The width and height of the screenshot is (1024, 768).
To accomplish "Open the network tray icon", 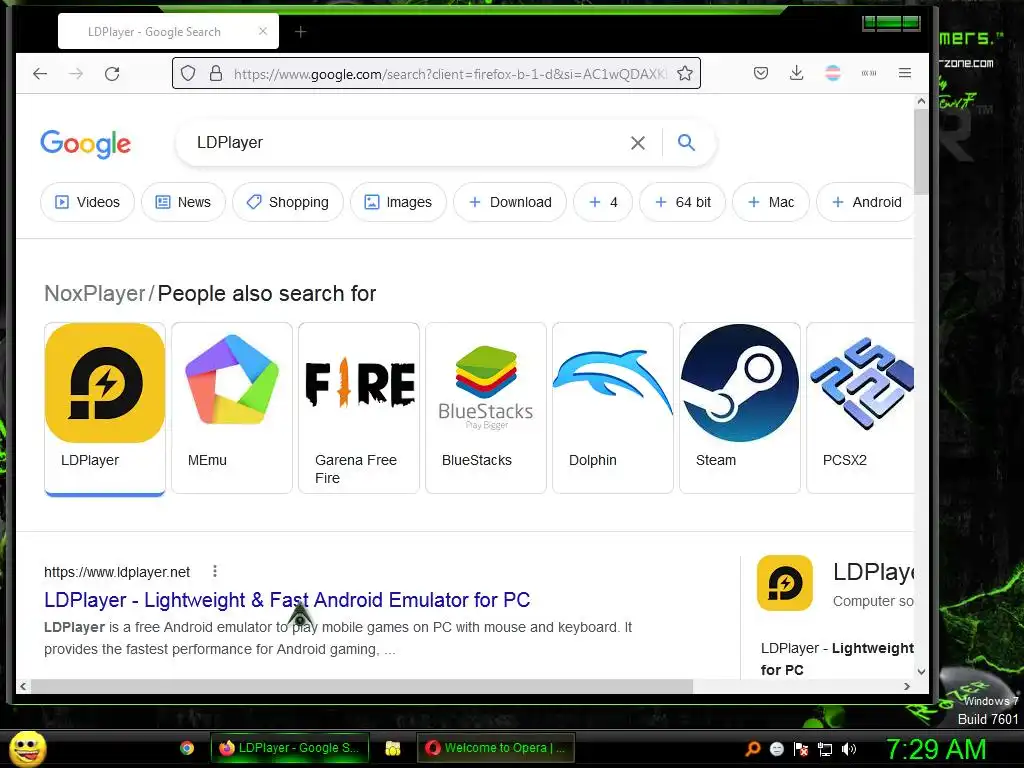I will [x=825, y=749].
